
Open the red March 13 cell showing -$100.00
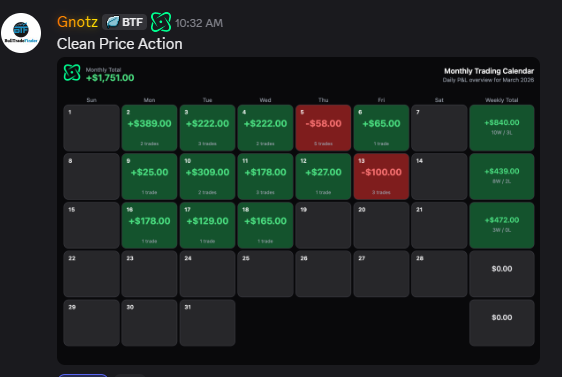tap(381, 177)
